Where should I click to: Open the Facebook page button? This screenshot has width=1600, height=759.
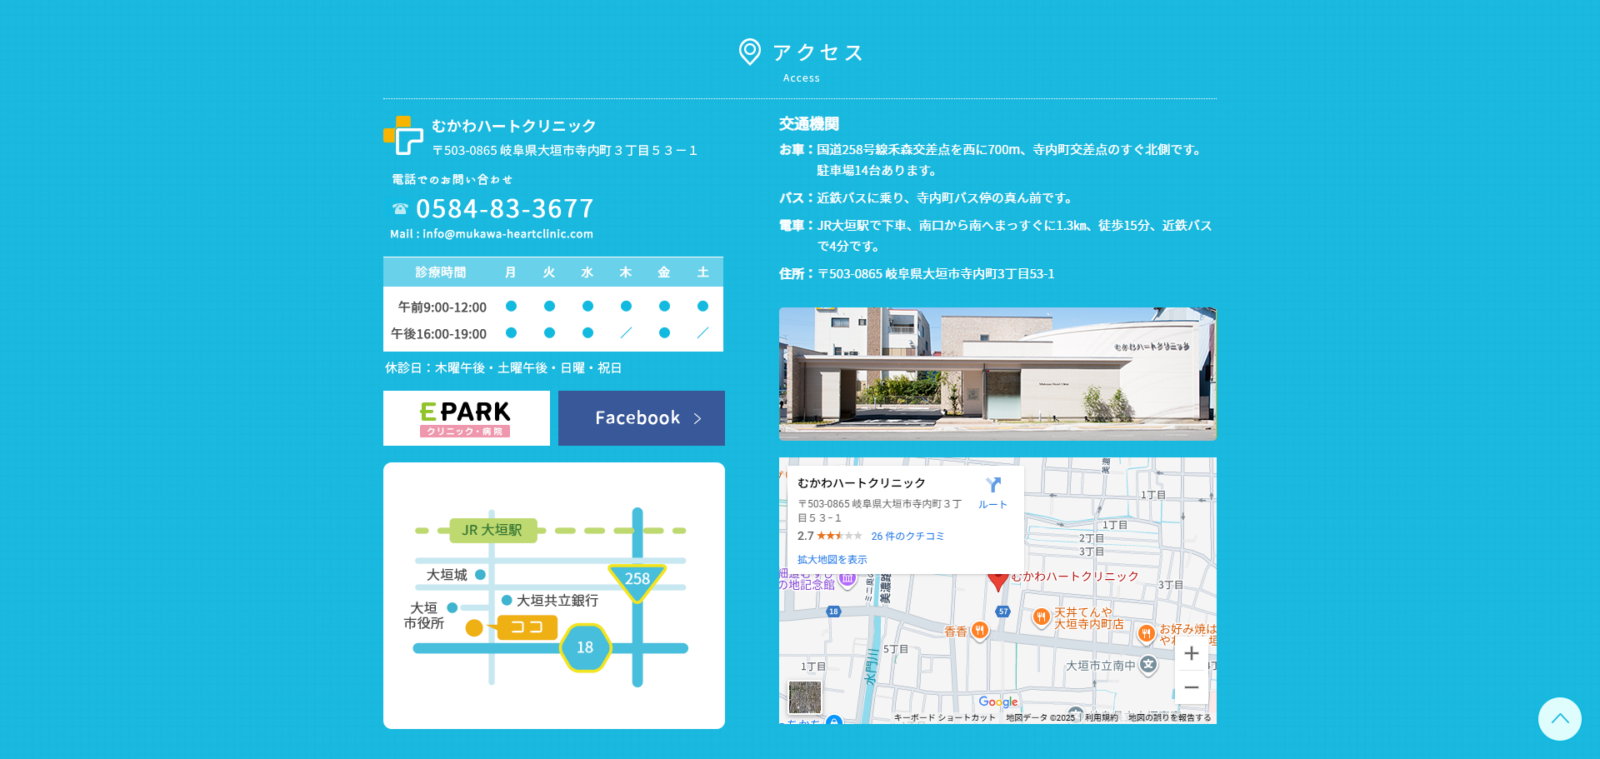pyautogui.click(x=641, y=418)
